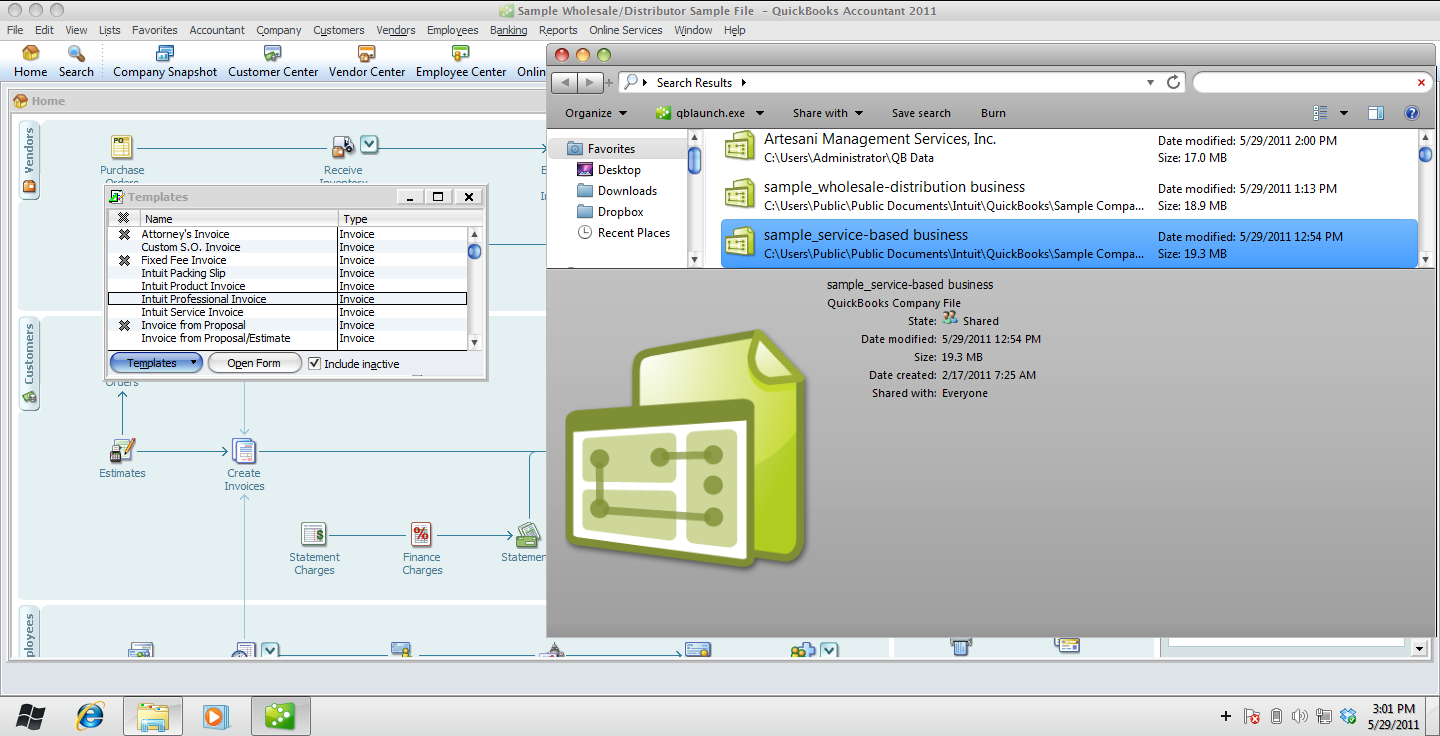Open the Windows Start menu
This screenshot has height=736, width=1440.
(x=30, y=716)
